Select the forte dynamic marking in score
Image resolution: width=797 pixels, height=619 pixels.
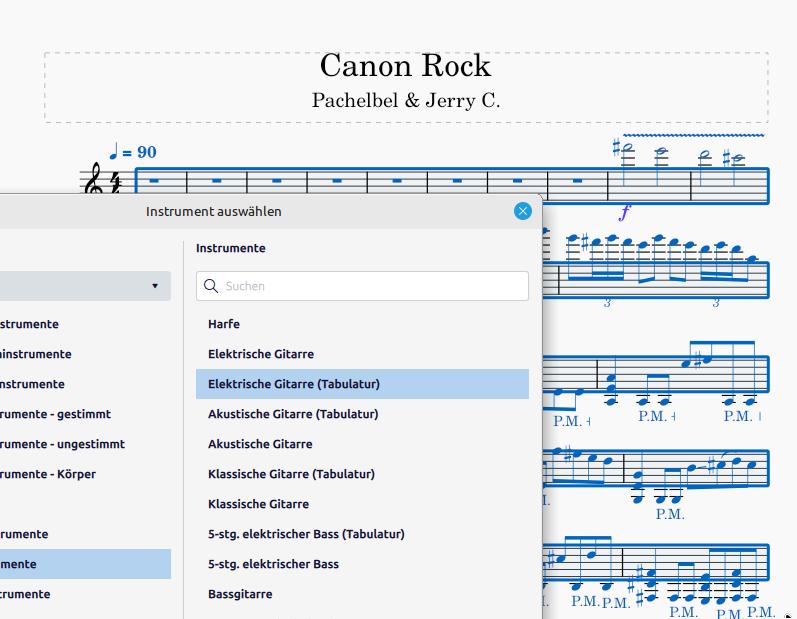(625, 212)
